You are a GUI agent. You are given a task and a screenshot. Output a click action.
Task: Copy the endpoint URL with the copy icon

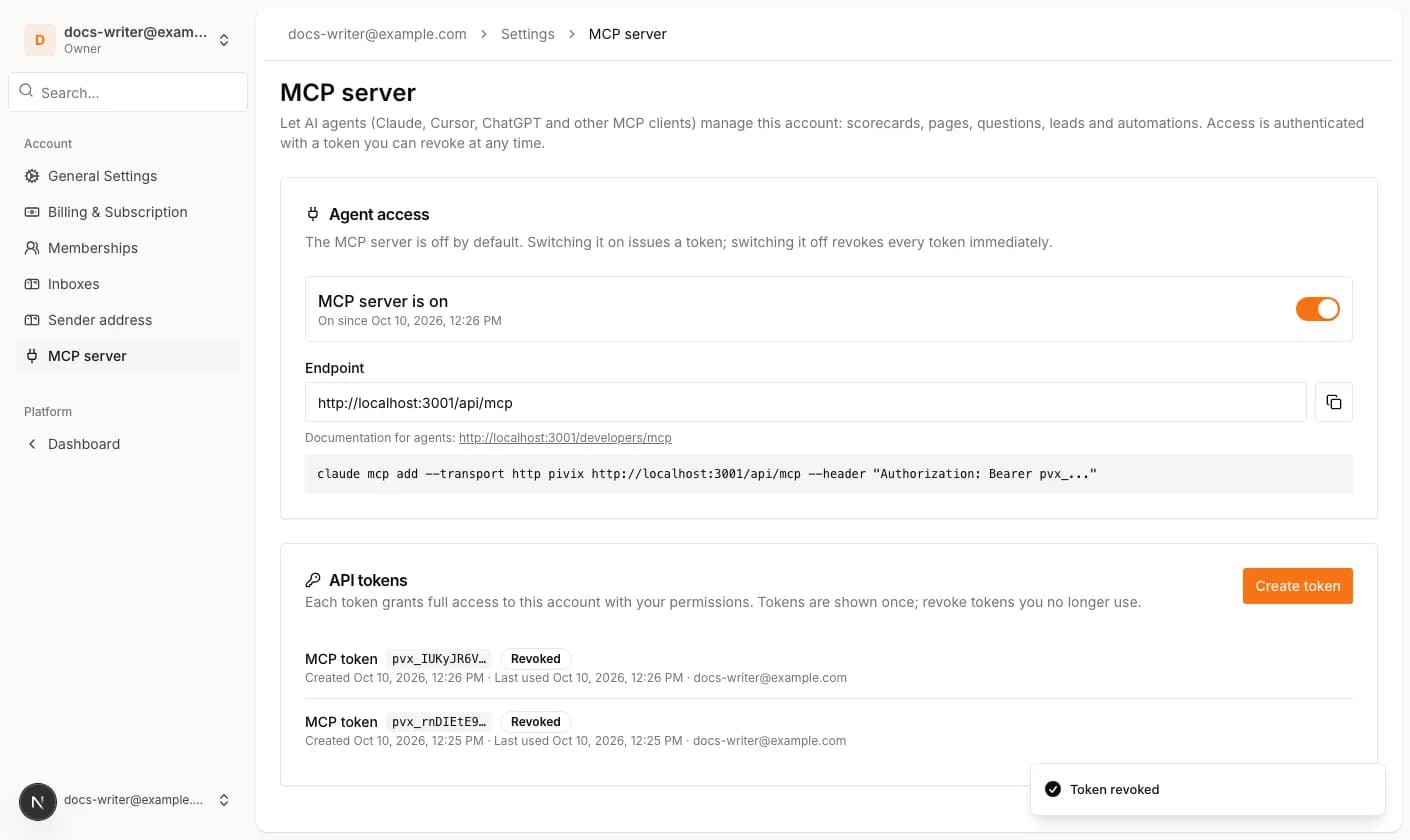click(1334, 402)
